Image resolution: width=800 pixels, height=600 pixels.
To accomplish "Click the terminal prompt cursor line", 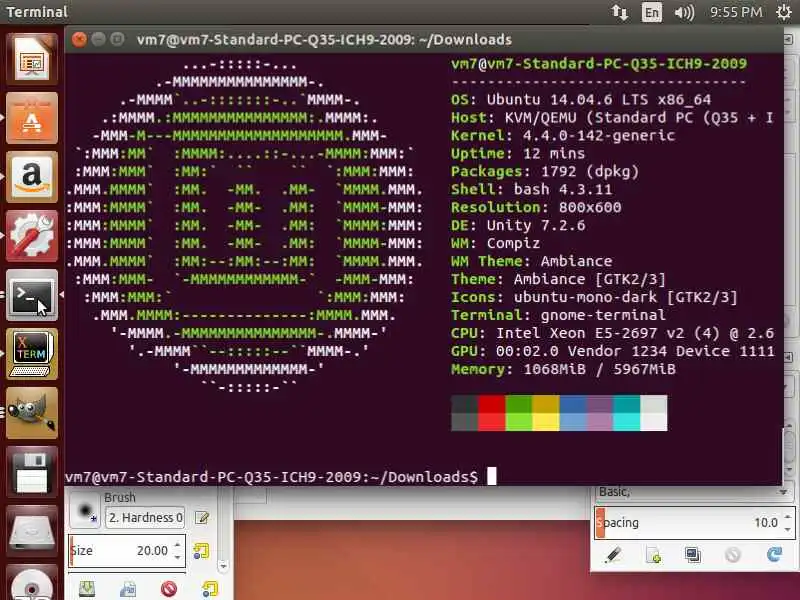I will click(x=281, y=477).
